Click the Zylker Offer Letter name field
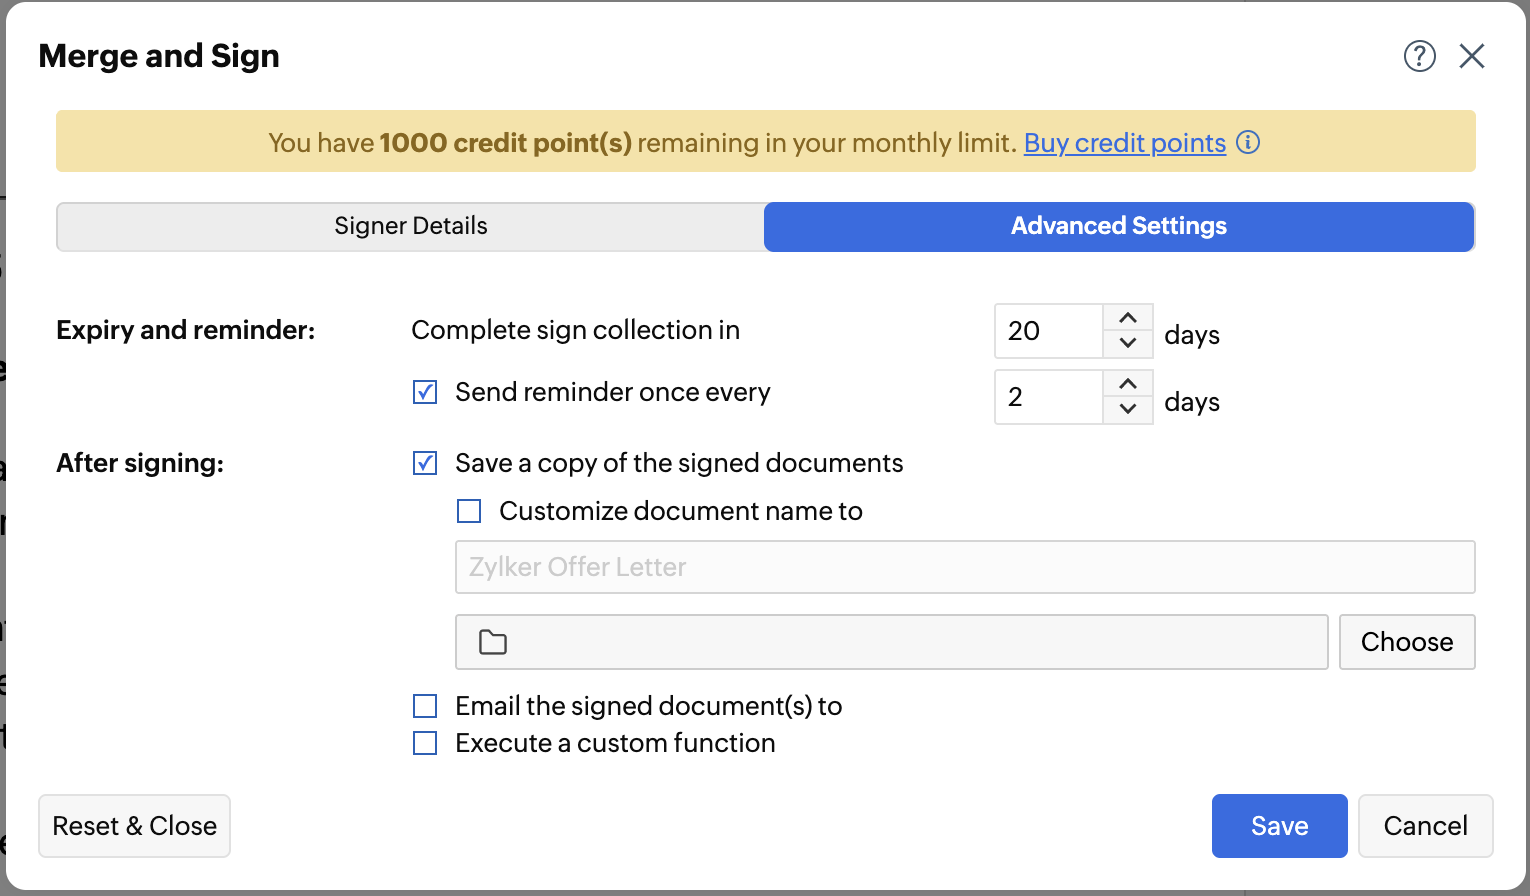This screenshot has width=1530, height=896. pos(964,567)
